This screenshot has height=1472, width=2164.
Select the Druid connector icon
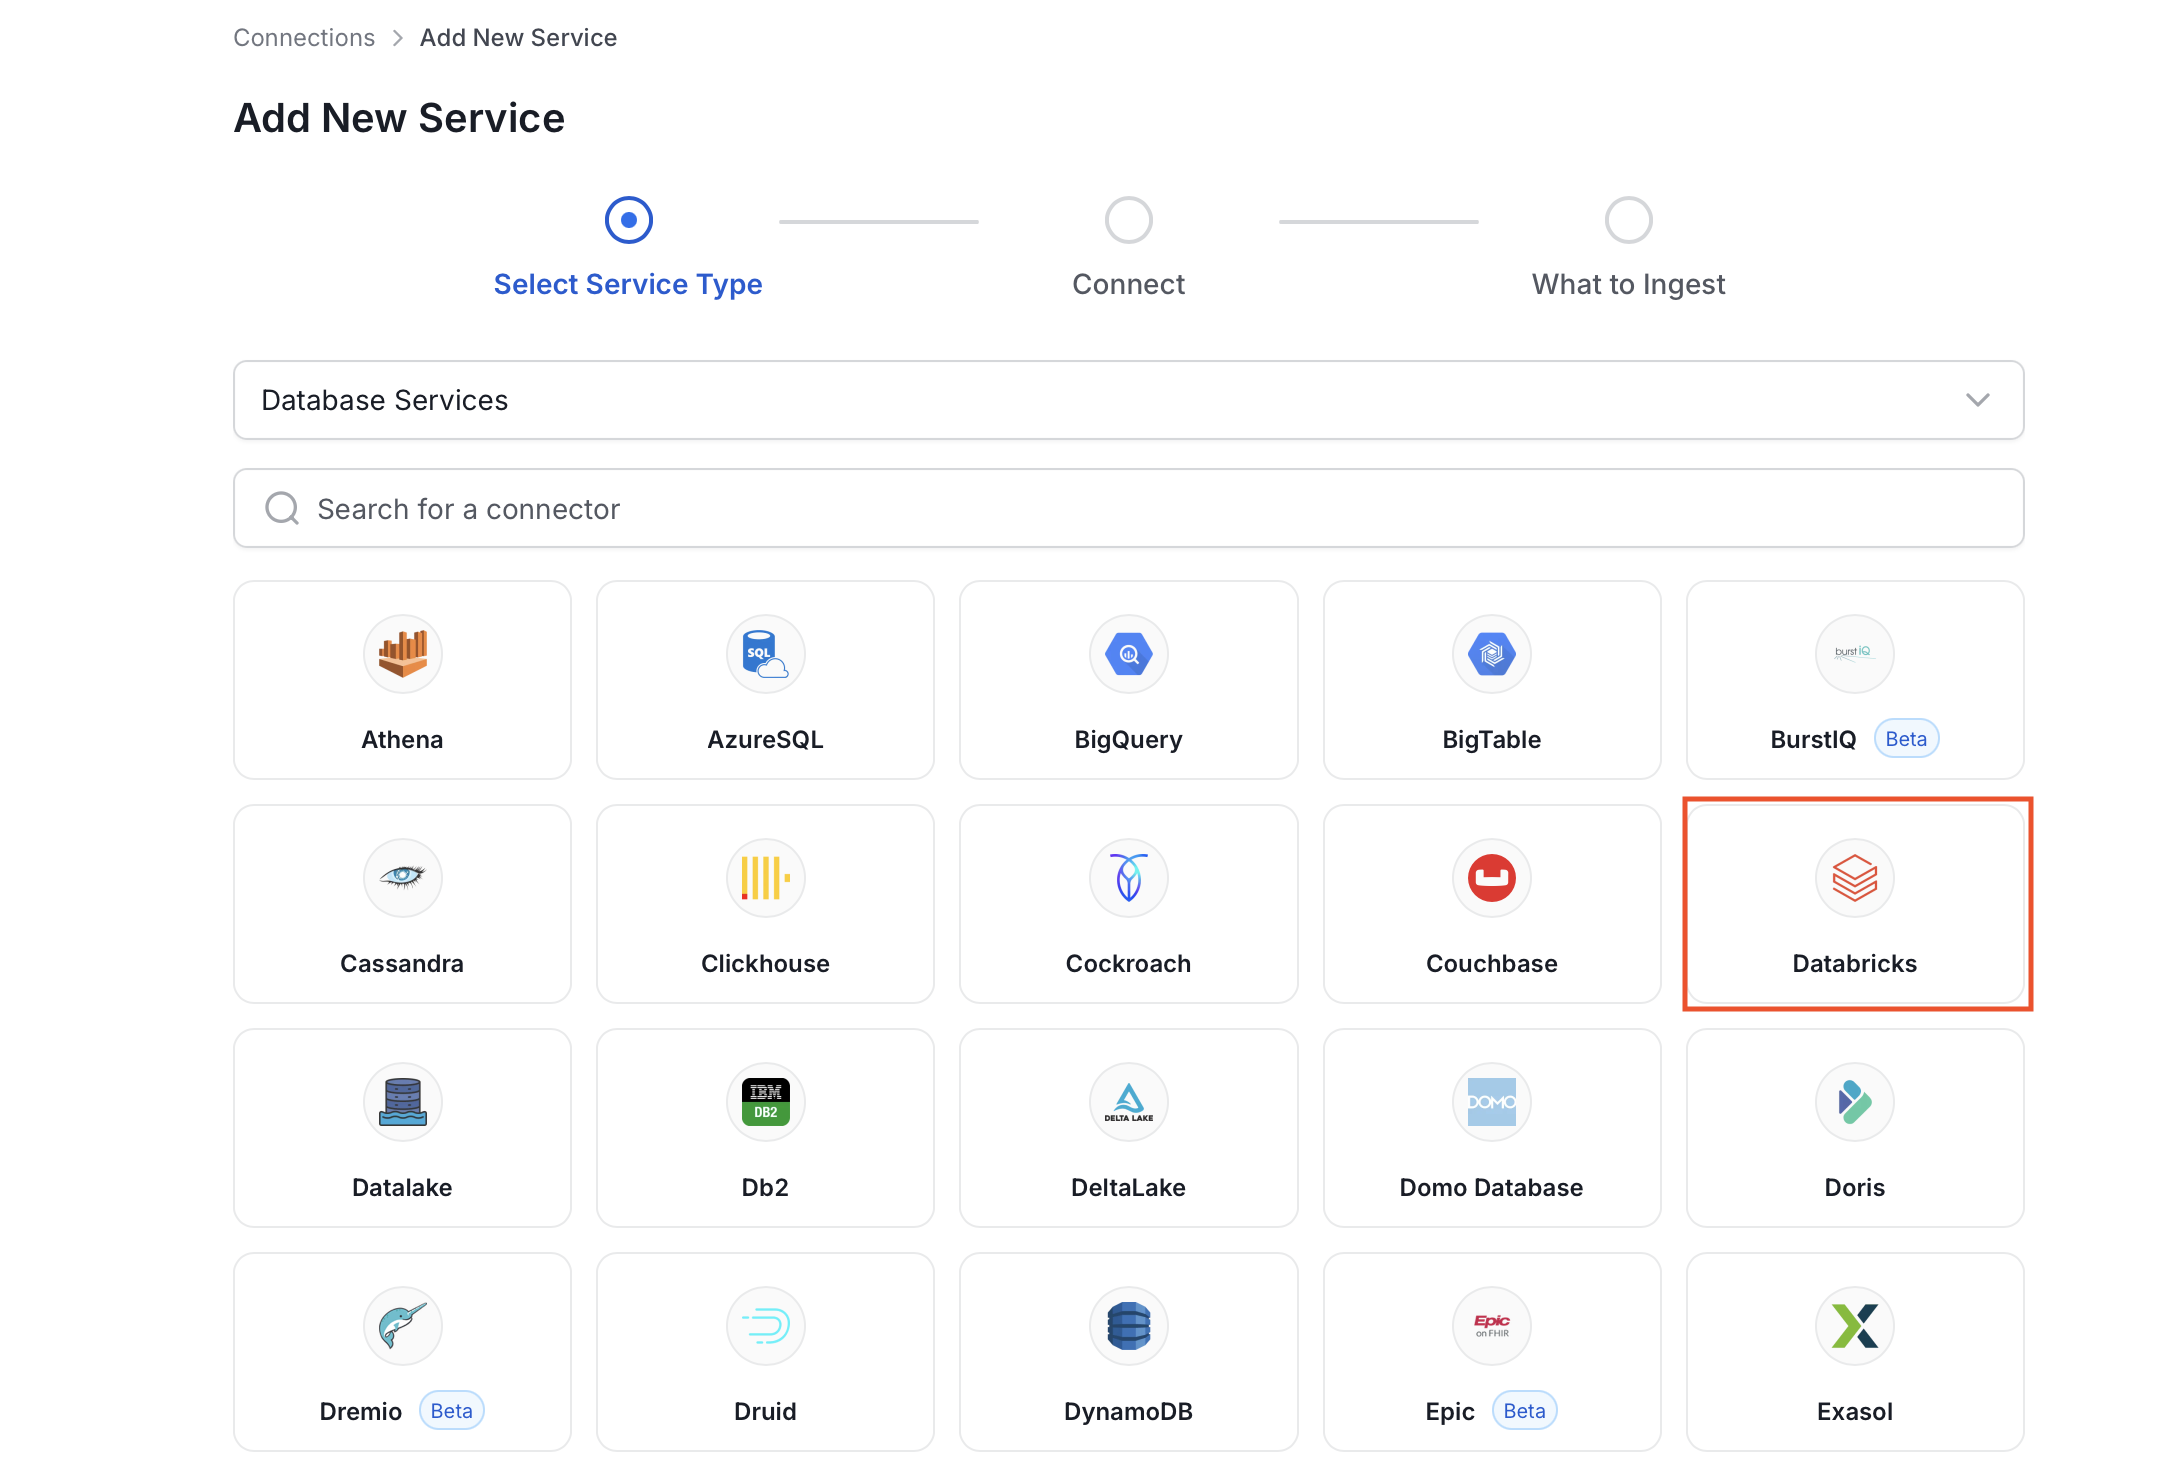pos(765,1326)
